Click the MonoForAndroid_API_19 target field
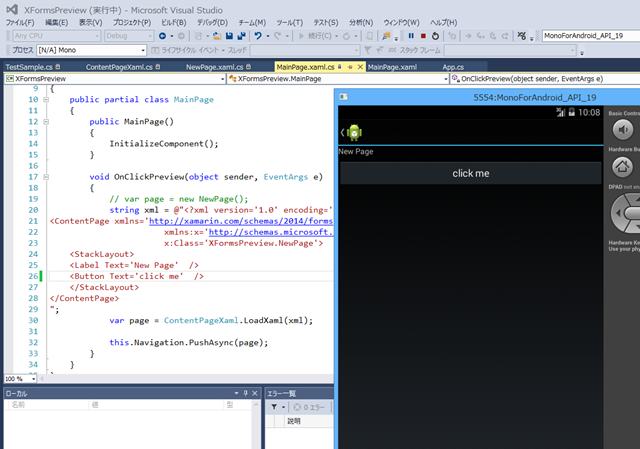This screenshot has height=449, width=640. [588, 35]
